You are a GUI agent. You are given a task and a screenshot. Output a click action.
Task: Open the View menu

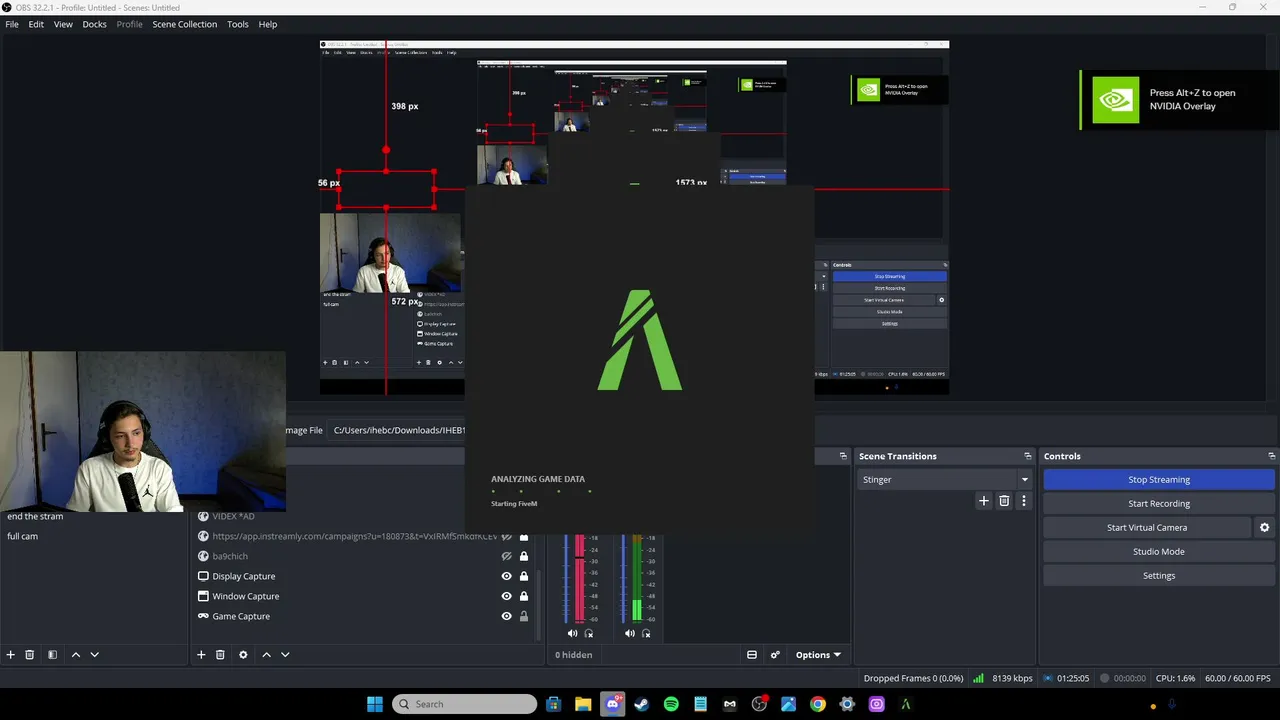tap(63, 24)
